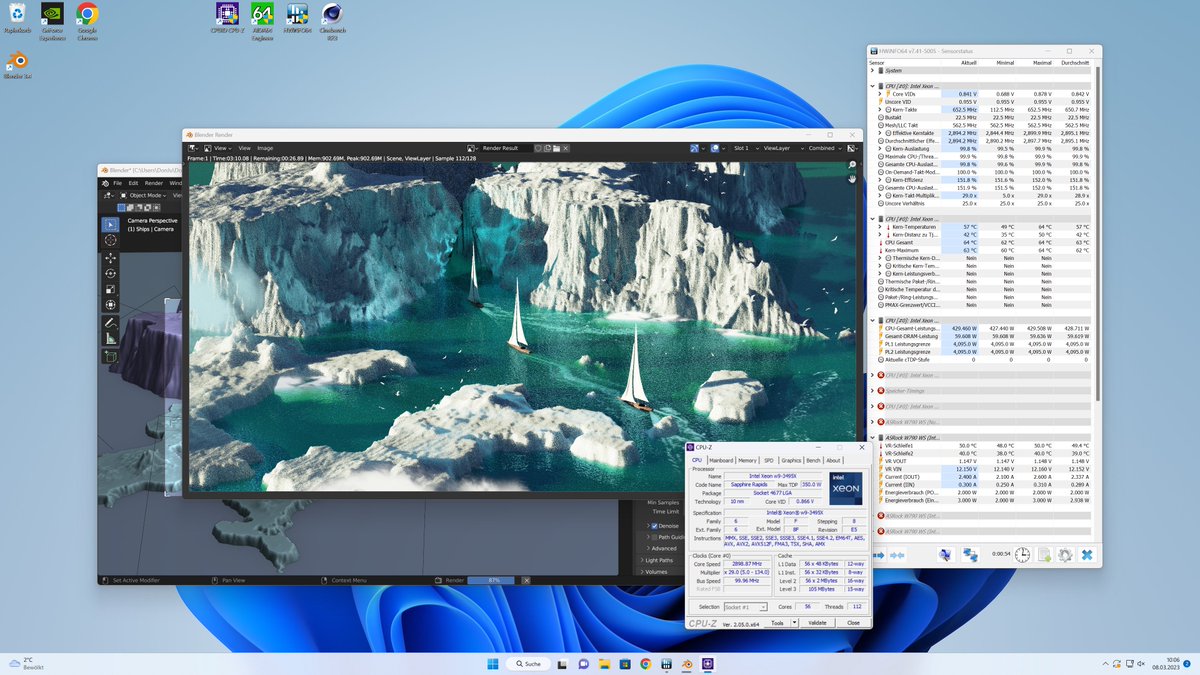This screenshot has width=1200, height=675.
Task: Click the Tools button in CPU-Z
Action: click(777, 622)
